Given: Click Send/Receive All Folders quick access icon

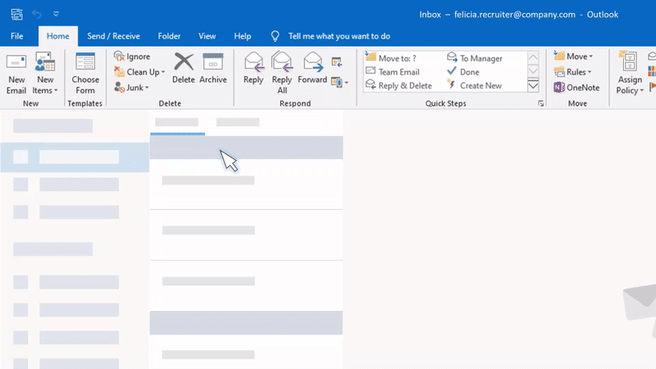Looking at the screenshot, I should tap(17, 14).
